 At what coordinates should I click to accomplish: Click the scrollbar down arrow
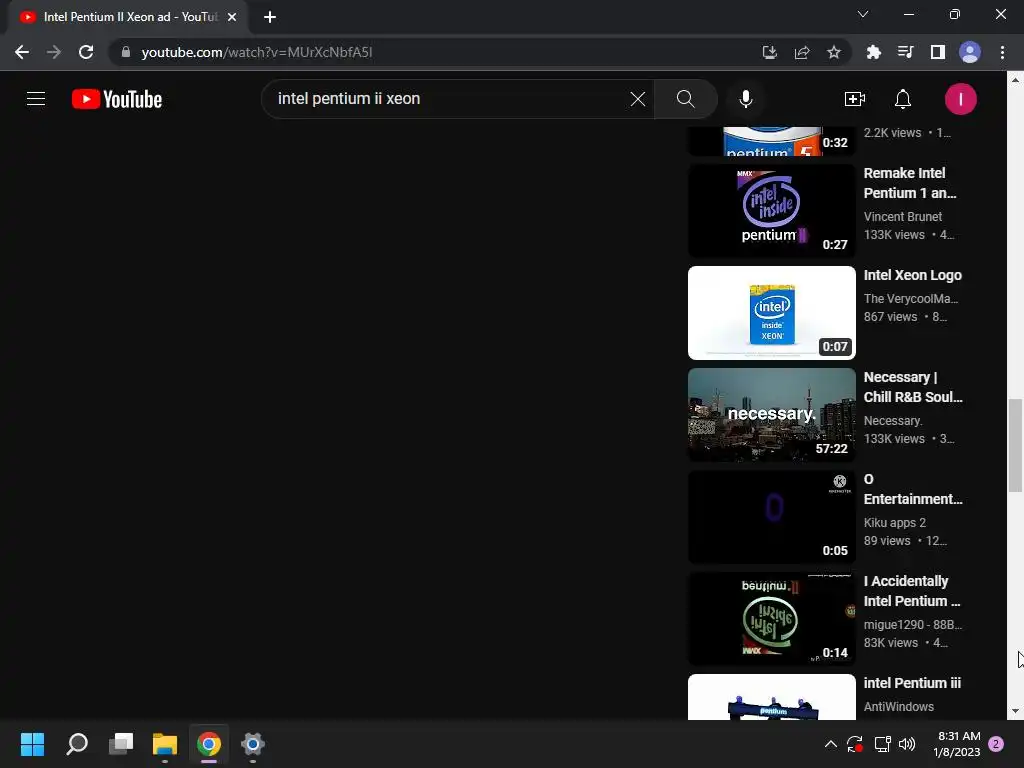click(x=1015, y=711)
